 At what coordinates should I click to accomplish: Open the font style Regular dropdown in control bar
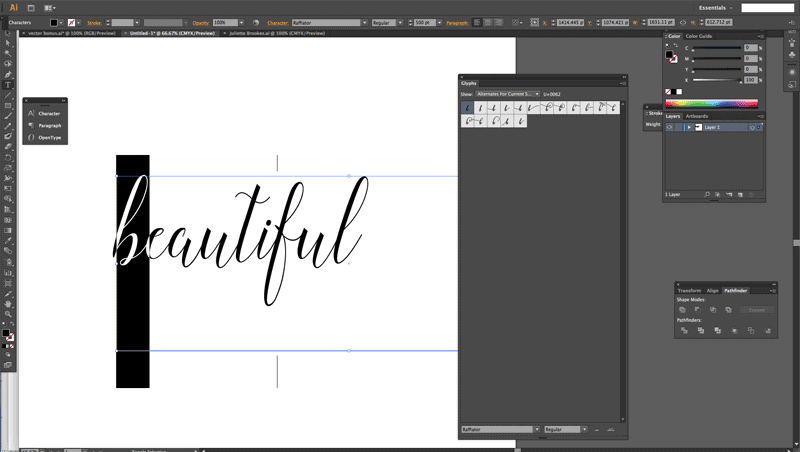(400, 22)
